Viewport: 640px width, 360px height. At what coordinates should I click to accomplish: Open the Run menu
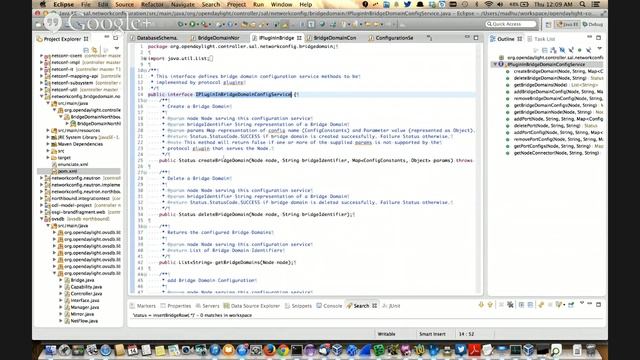(x=258, y=4)
